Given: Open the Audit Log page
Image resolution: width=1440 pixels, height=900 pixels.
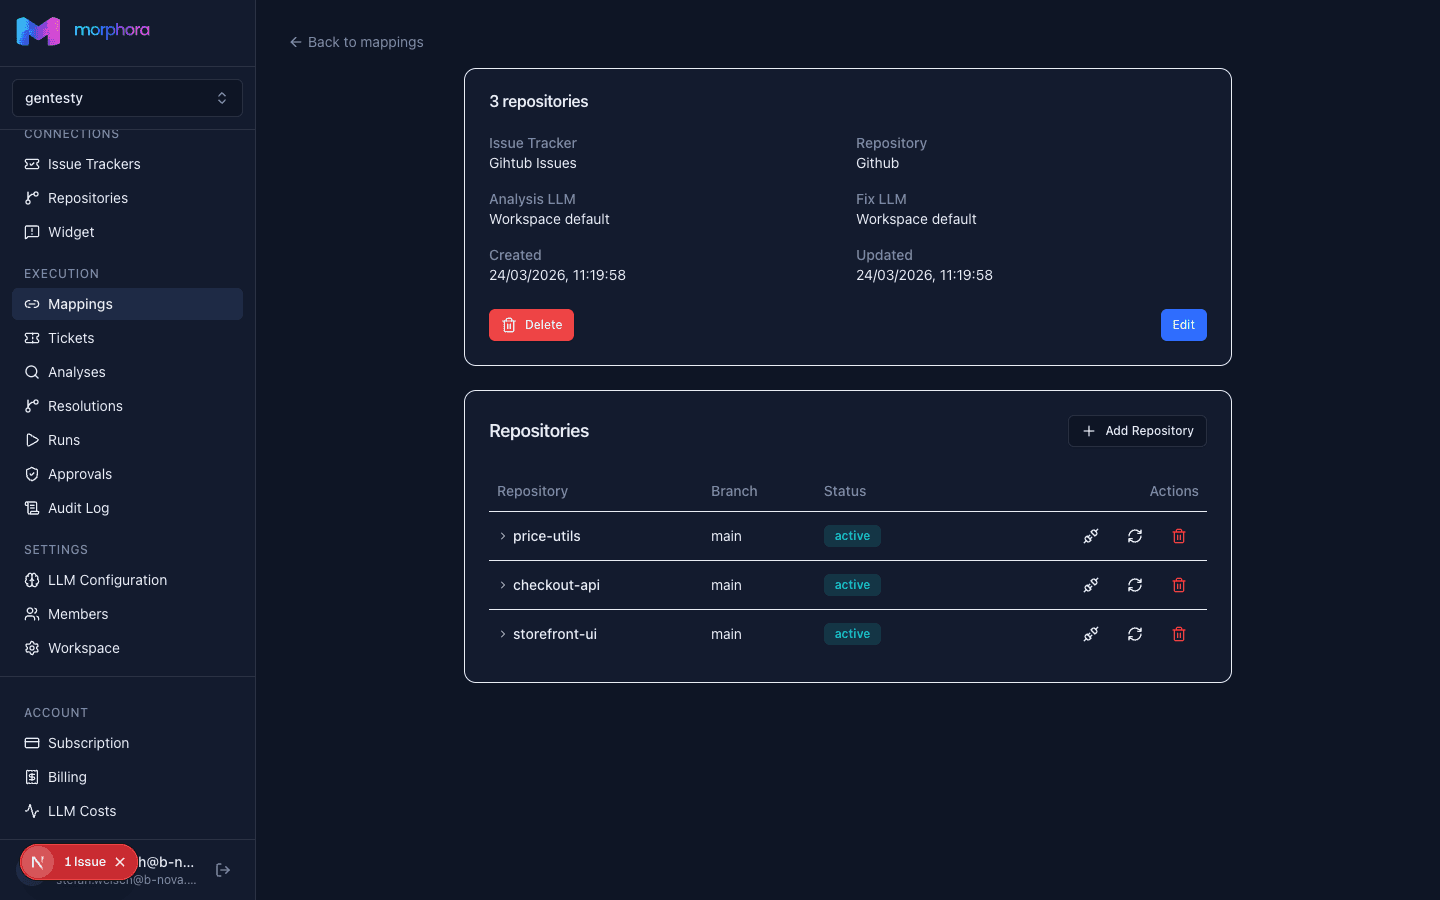Looking at the screenshot, I should click(78, 508).
